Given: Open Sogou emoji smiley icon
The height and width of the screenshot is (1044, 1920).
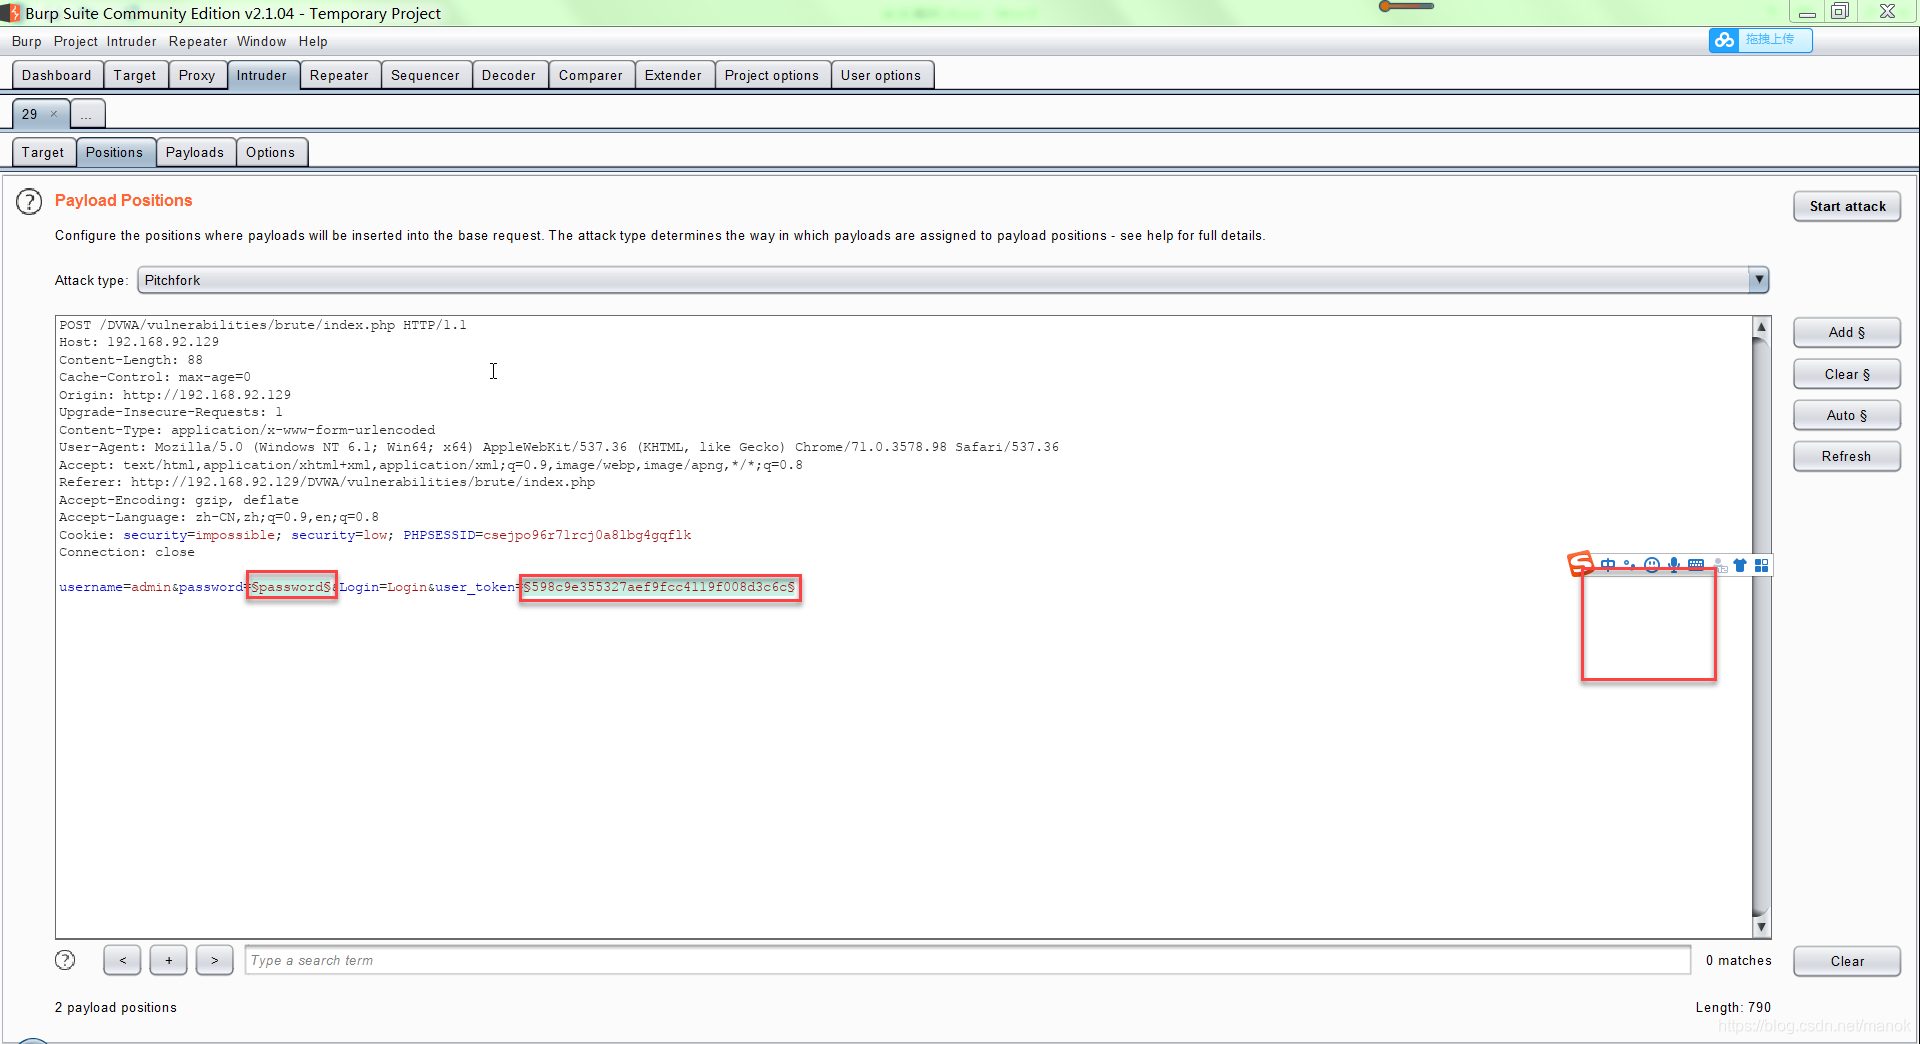Looking at the screenshot, I should pyautogui.click(x=1651, y=565).
